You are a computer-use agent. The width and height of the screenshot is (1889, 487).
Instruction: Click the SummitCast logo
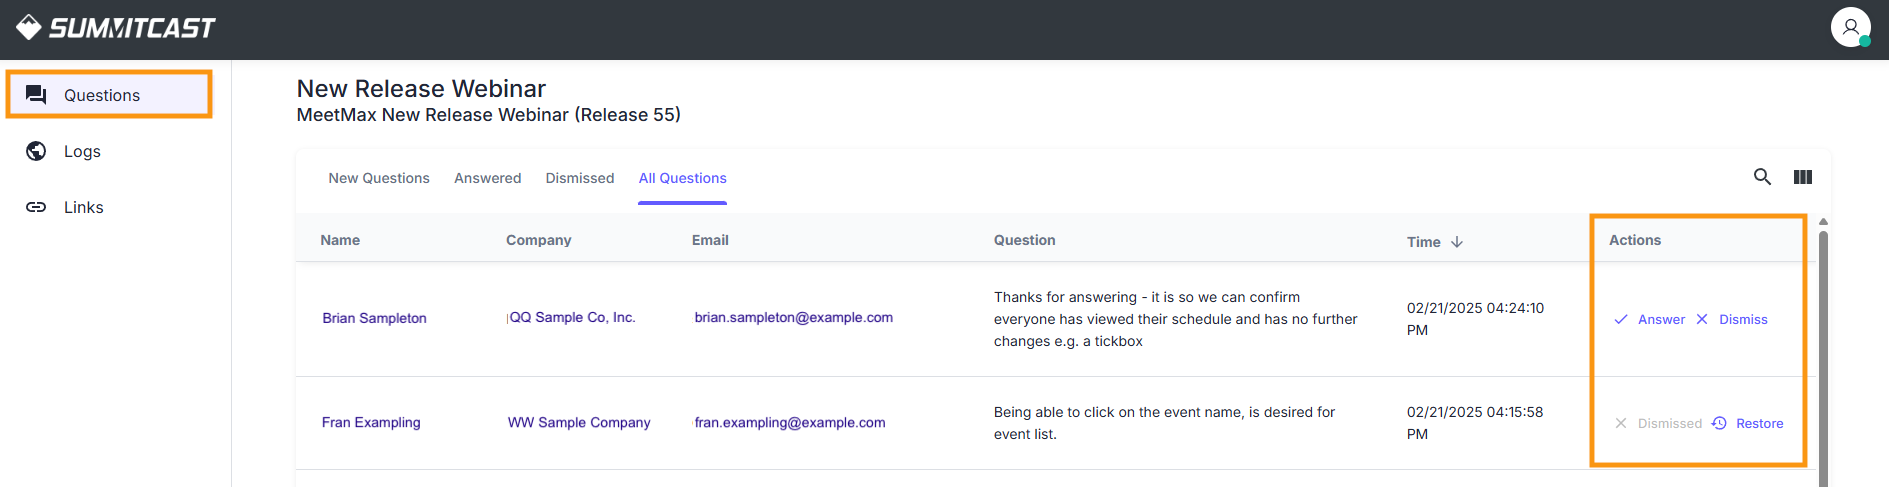tap(116, 28)
